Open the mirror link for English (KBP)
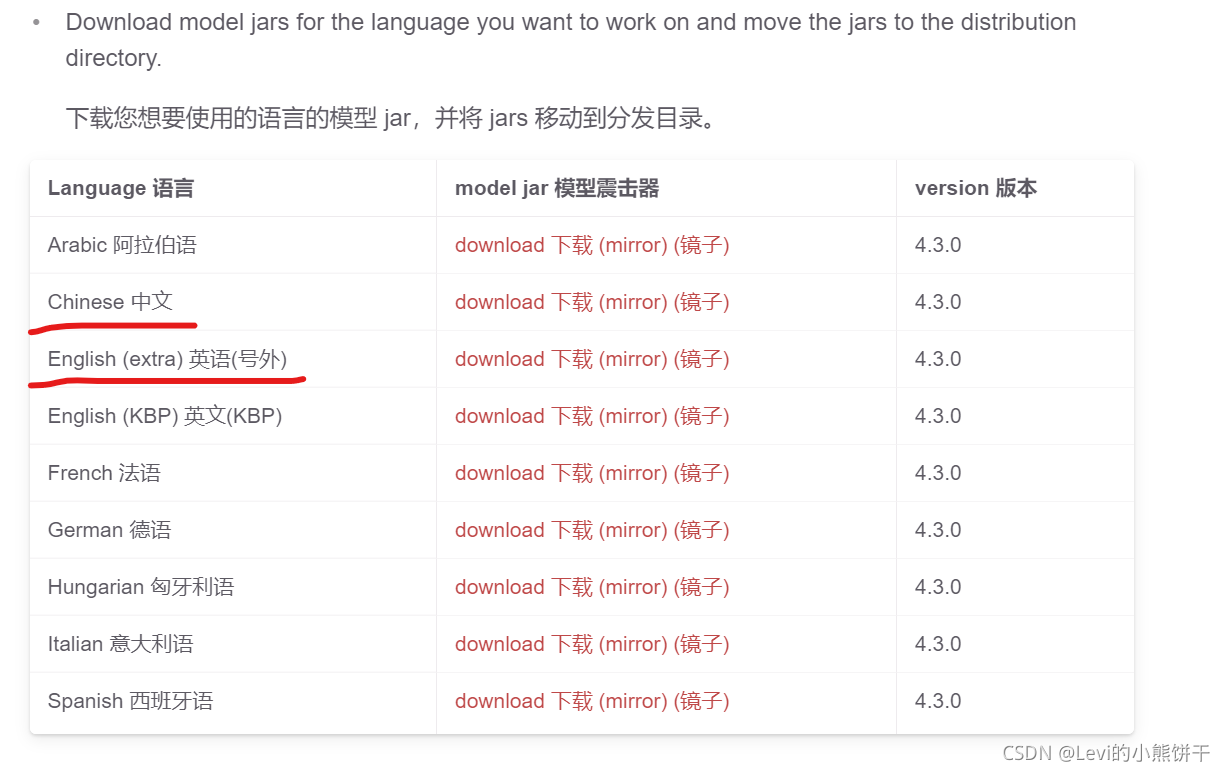The image size is (1225, 771). pyautogui.click(x=664, y=416)
